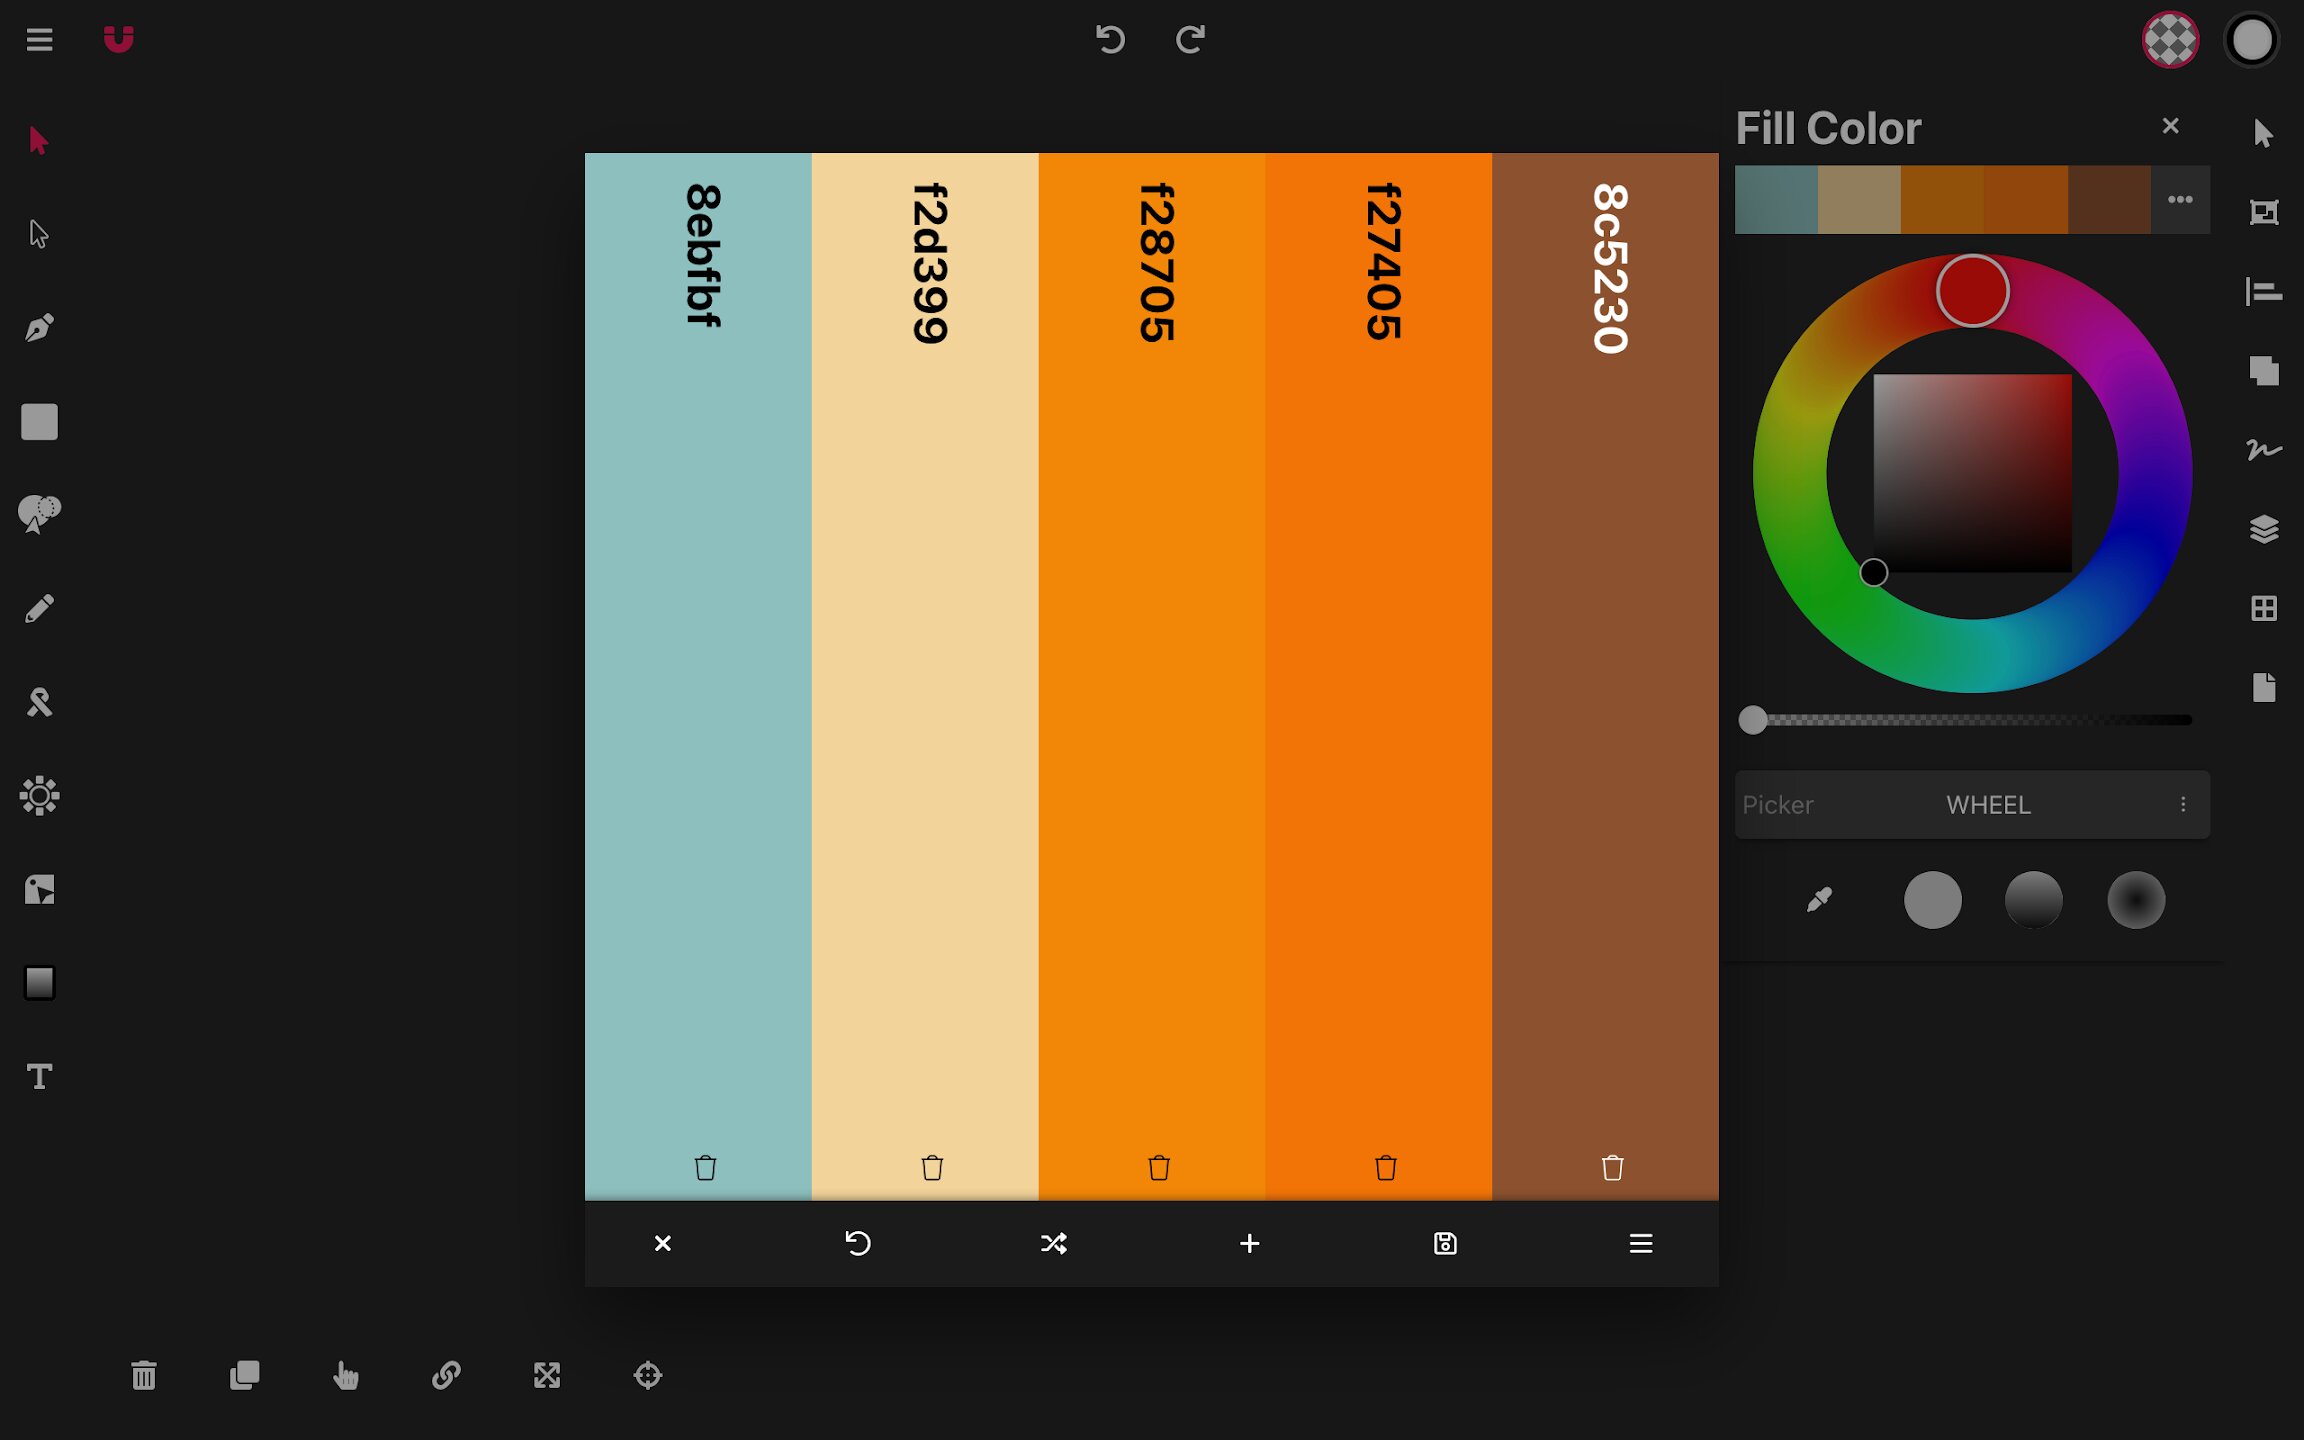This screenshot has width=2304, height=1440.
Task: Open the main hamburger menu
Action: (39, 39)
